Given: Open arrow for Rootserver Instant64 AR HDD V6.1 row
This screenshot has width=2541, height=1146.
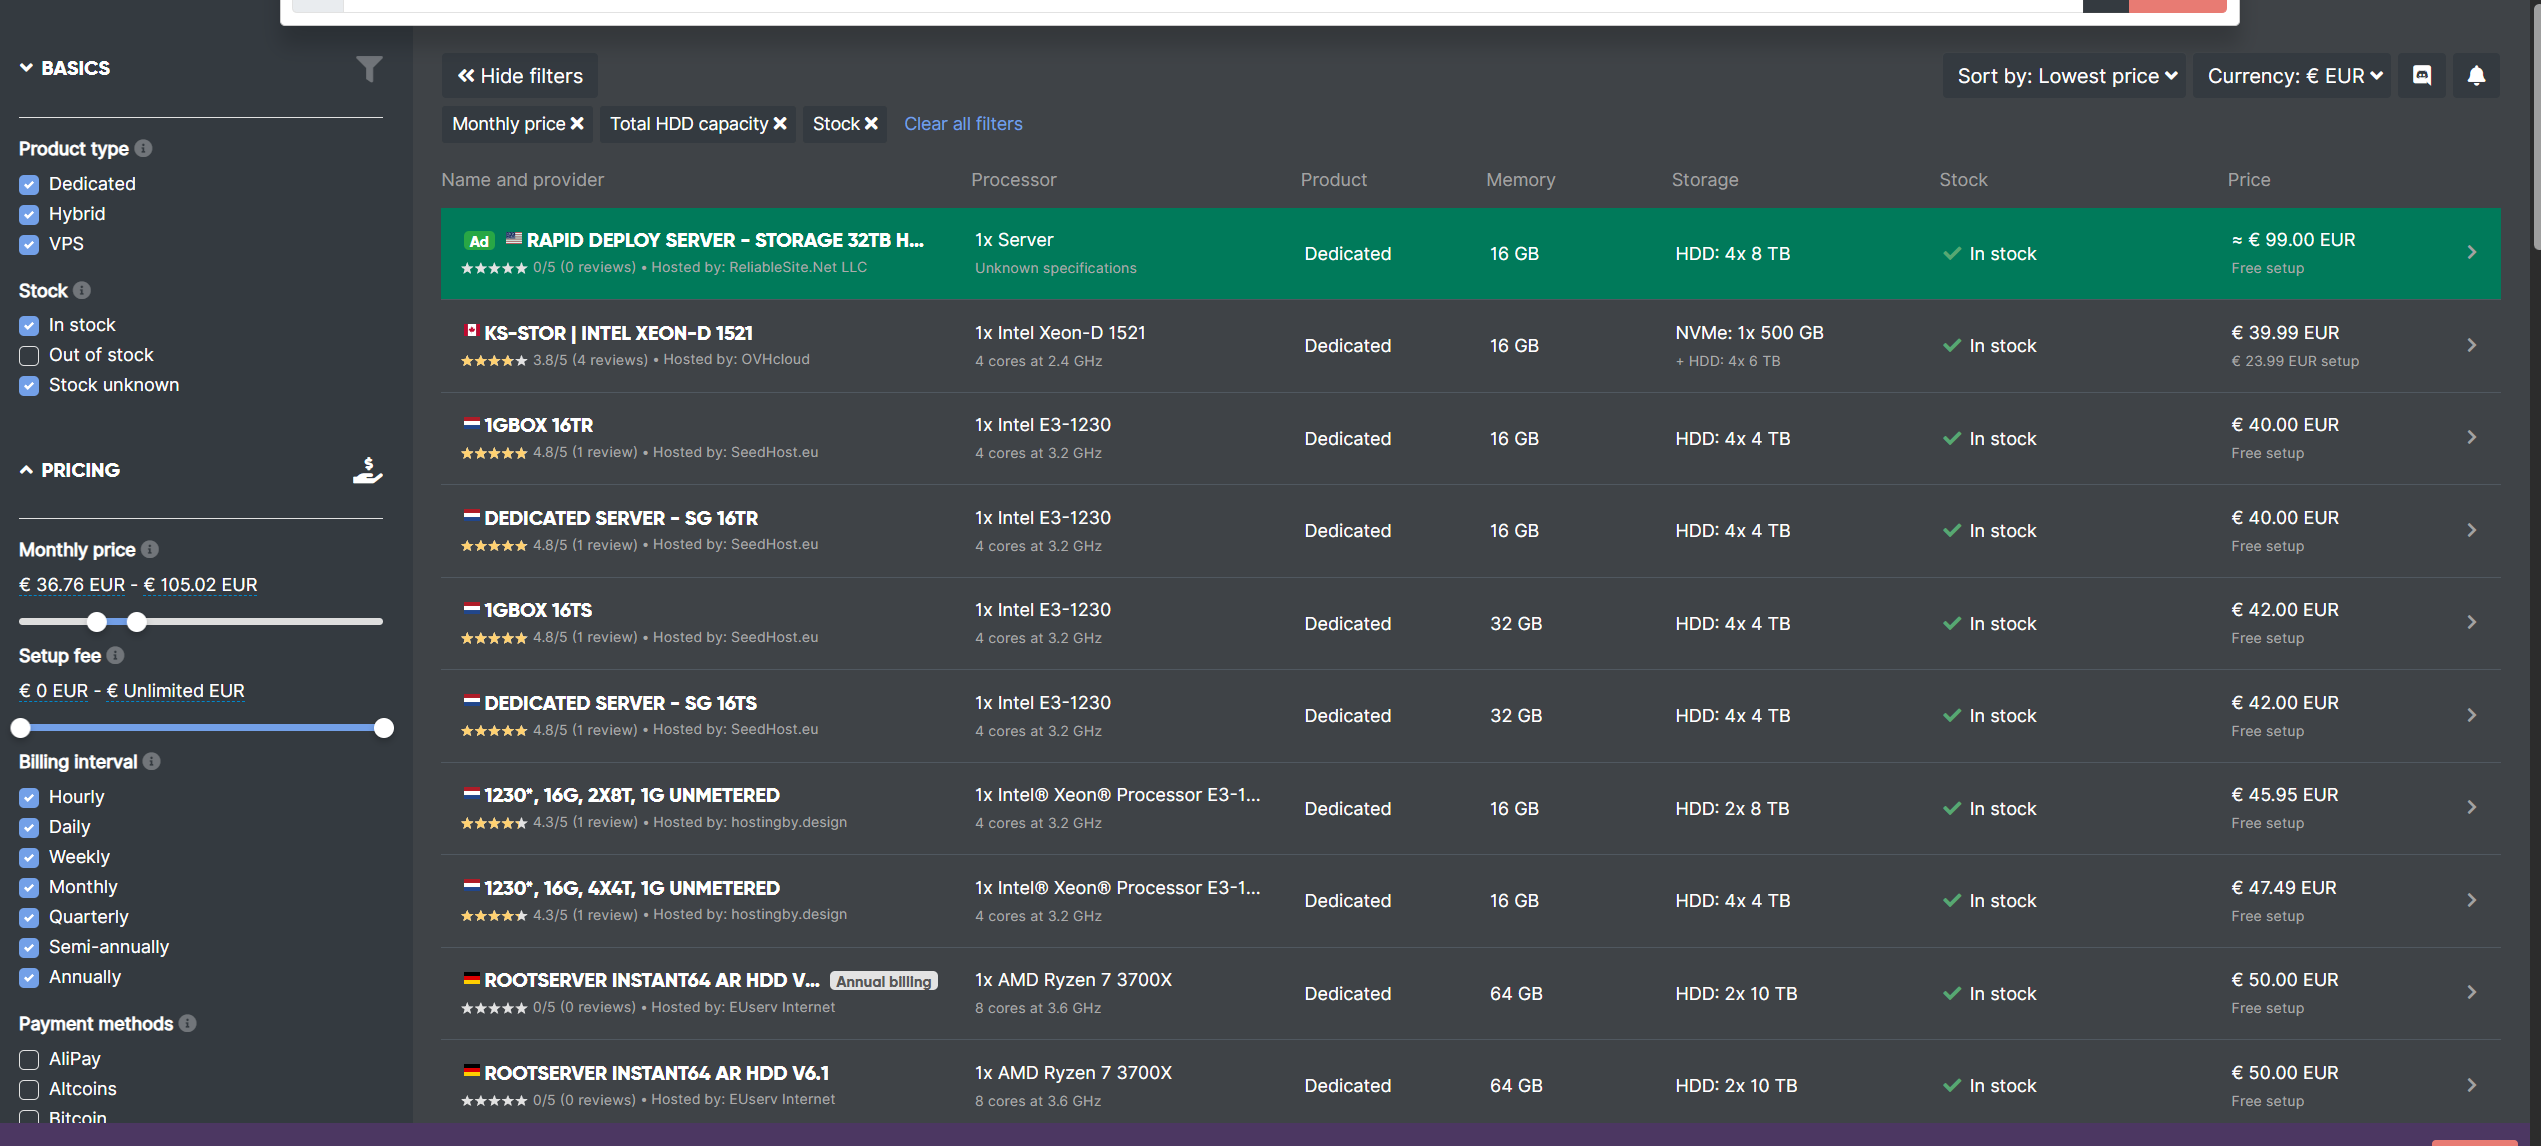Looking at the screenshot, I should 2471,1085.
